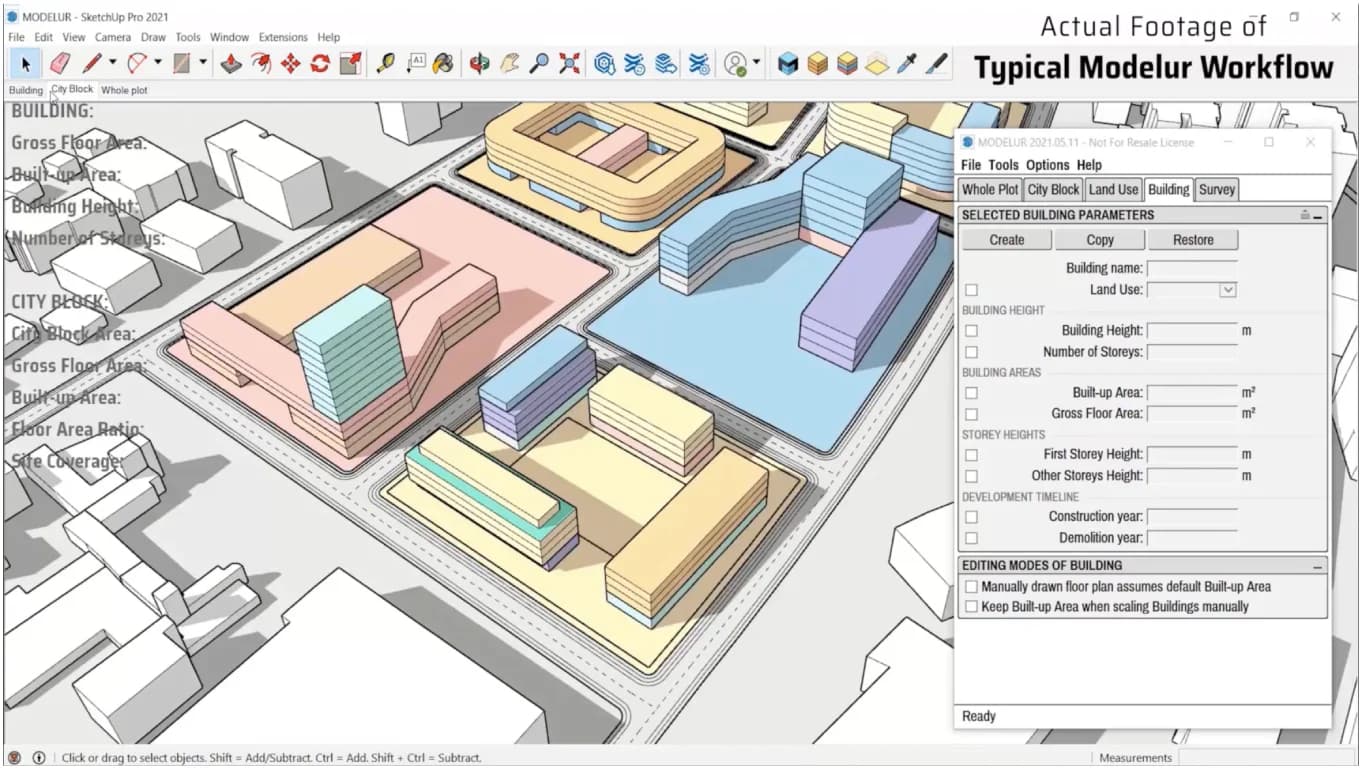Select the Rectangle shape tool
Screen dimensions: 1362x770
tap(182, 64)
